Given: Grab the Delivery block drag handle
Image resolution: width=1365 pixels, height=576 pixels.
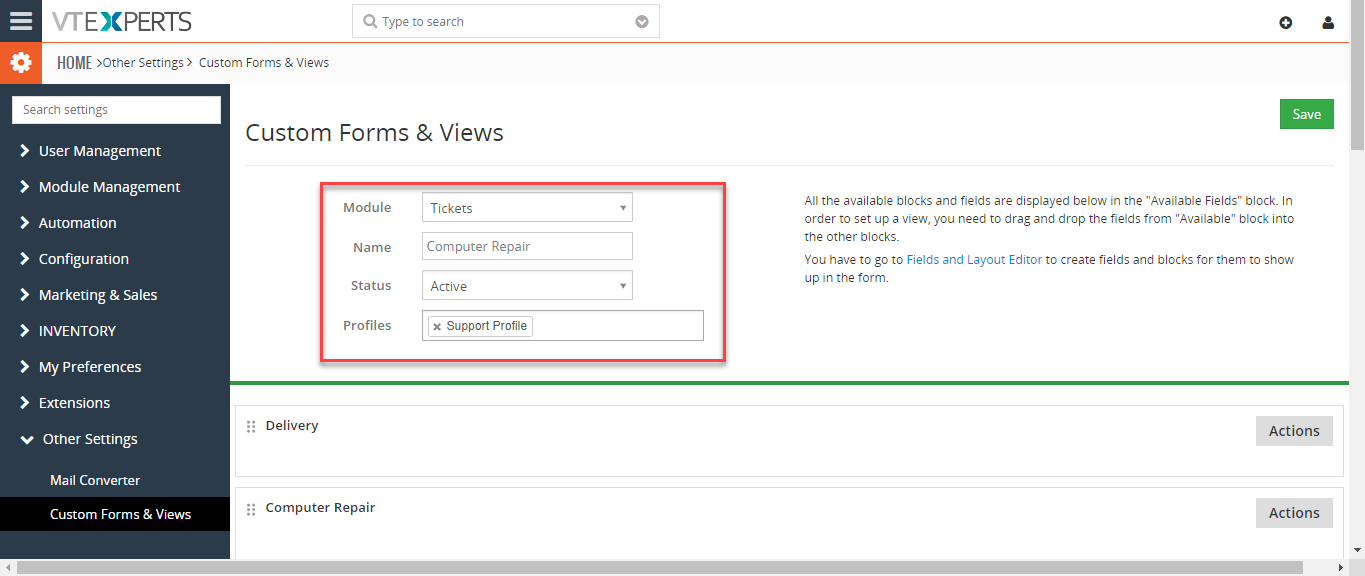Looking at the screenshot, I should (251, 427).
